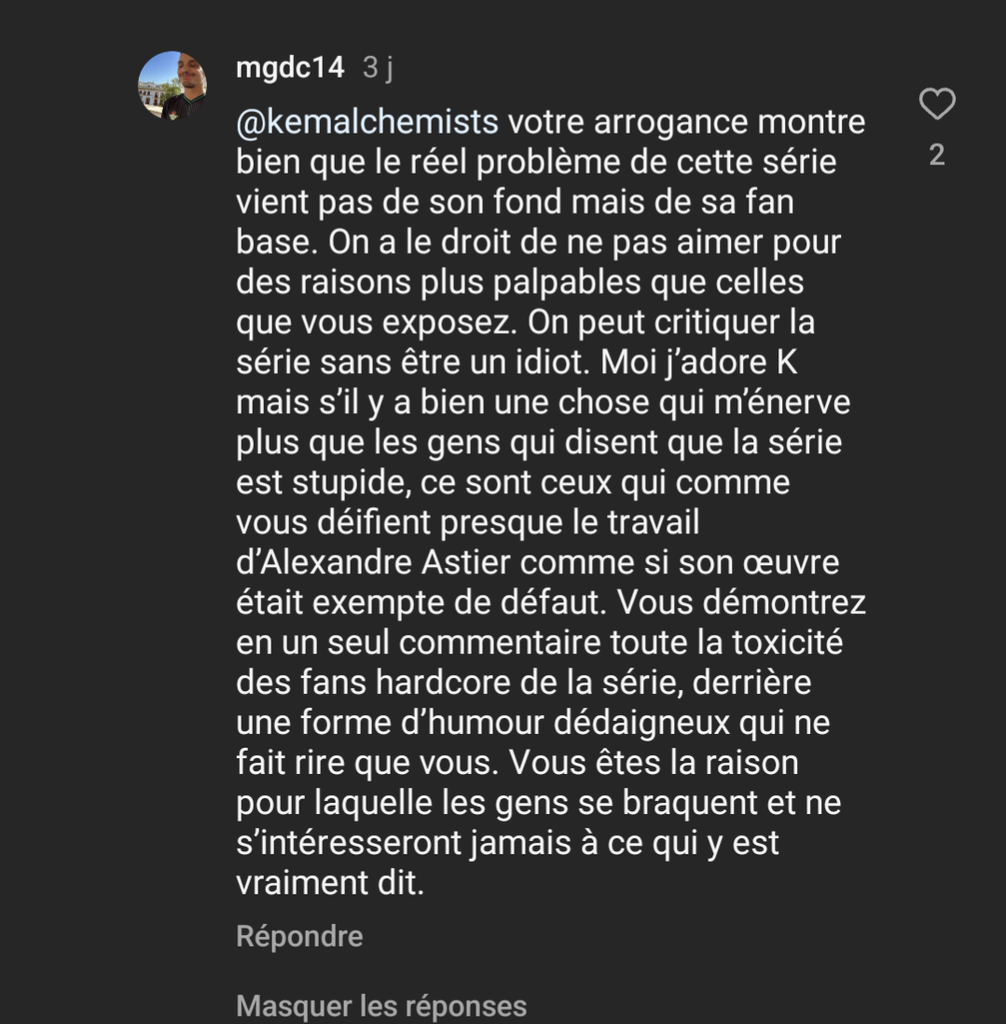Collapse replies with Masquer les réponses

[381, 1005]
